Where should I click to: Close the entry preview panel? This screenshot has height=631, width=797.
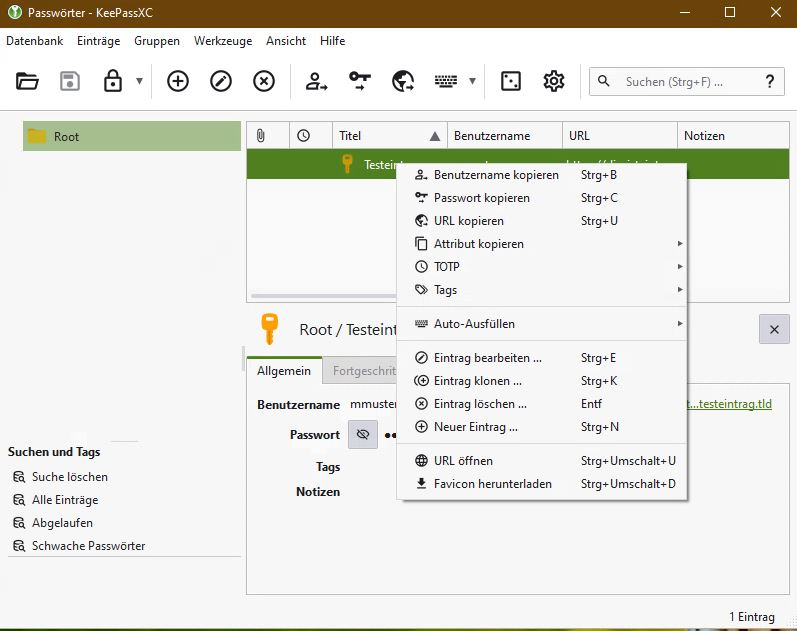coord(774,328)
